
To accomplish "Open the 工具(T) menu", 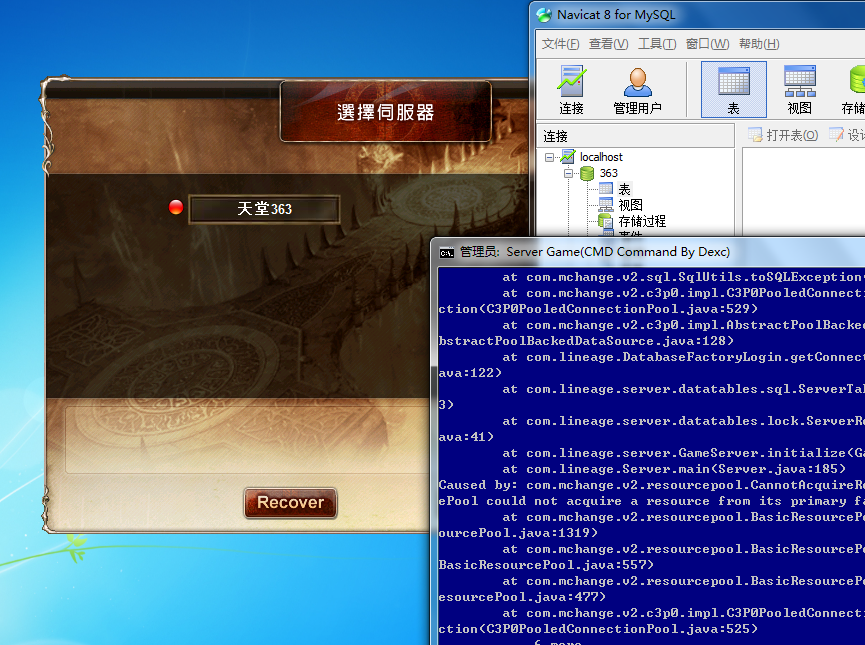I will point(656,44).
